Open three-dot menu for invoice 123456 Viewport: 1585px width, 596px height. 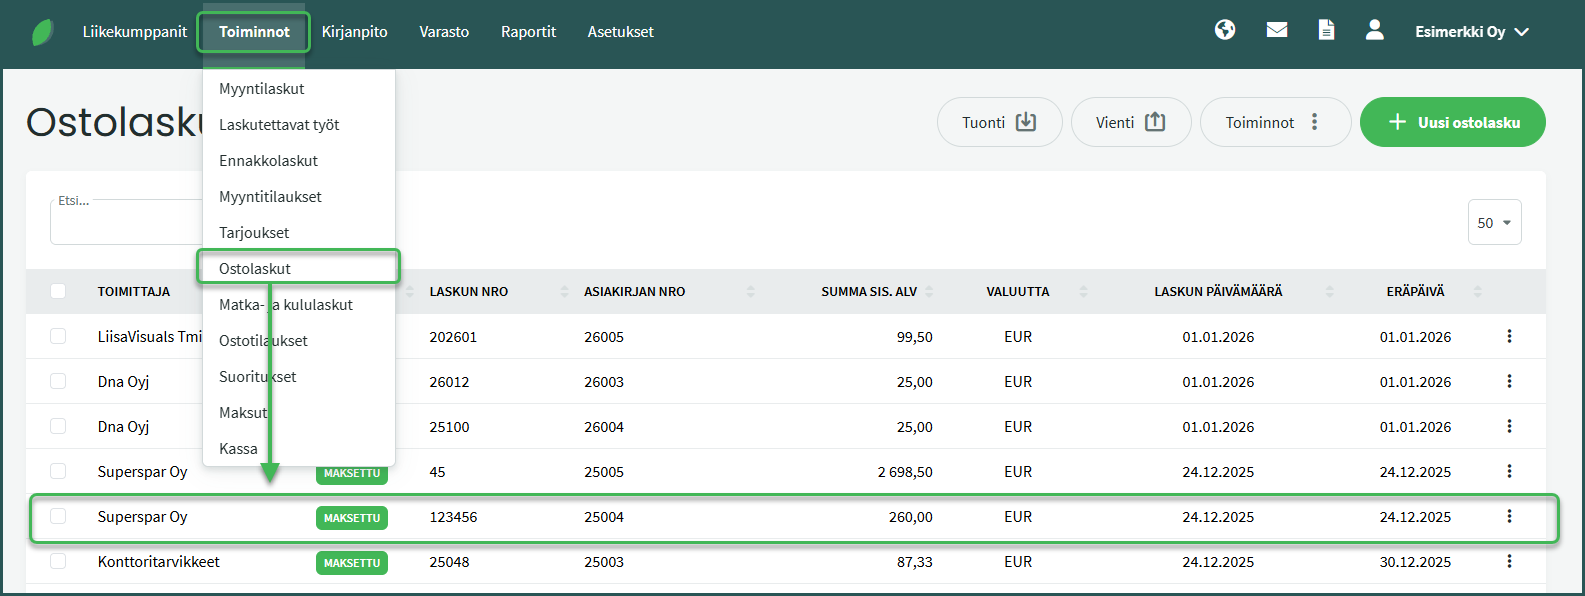coord(1509,517)
